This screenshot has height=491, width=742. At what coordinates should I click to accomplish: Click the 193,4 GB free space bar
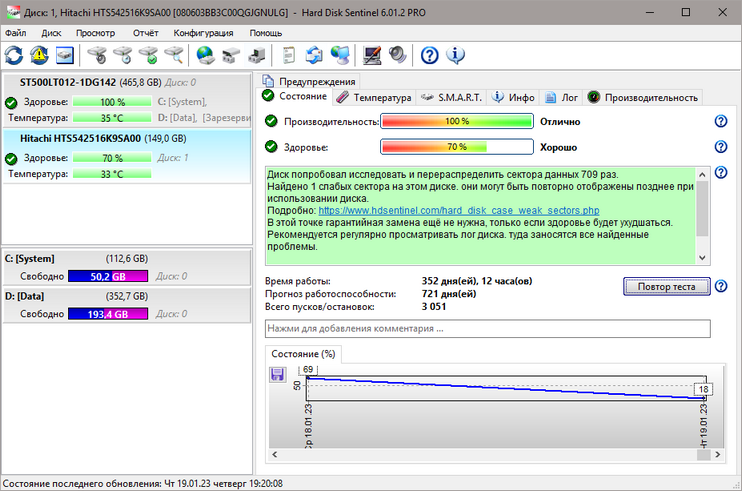tap(108, 314)
